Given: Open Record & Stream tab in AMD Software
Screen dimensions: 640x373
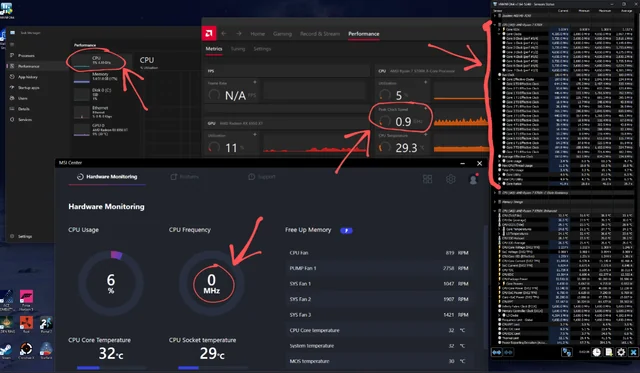Looking at the screenshot, I should click(x=320, y=34).
